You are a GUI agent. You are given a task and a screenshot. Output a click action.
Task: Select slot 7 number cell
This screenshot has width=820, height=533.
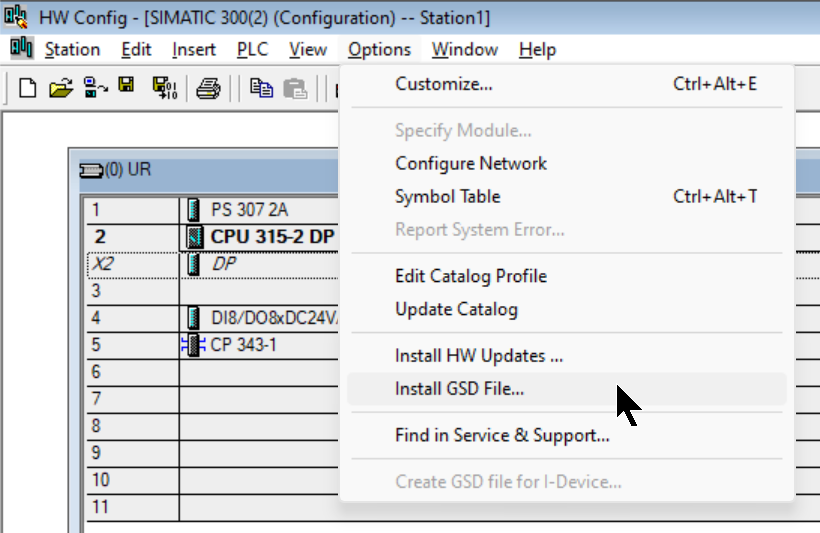click(x=132, y=399)
